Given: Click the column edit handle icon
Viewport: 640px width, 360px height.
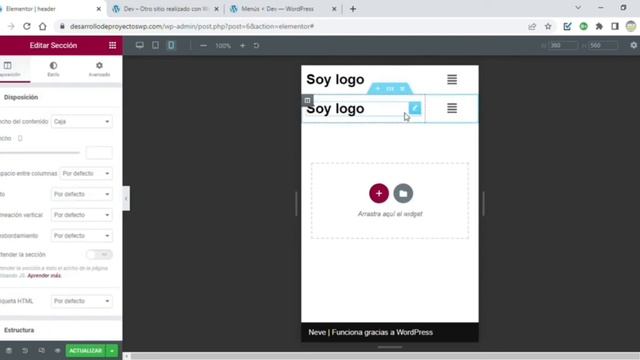Looking at the screenshot, I should [x=307, y=100].
